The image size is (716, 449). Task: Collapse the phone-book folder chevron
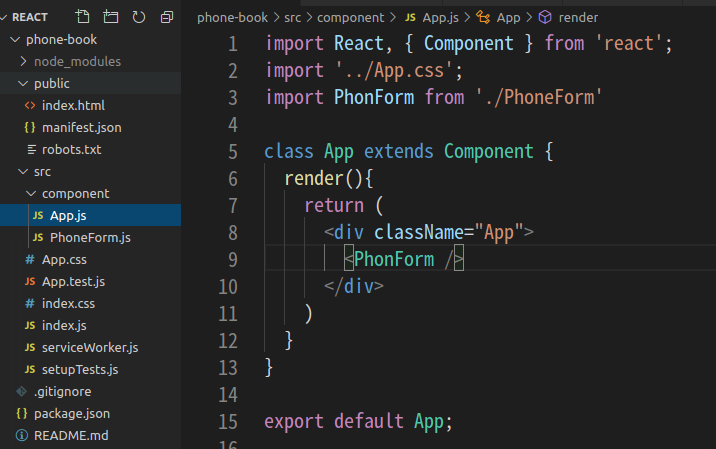[15, 40]
